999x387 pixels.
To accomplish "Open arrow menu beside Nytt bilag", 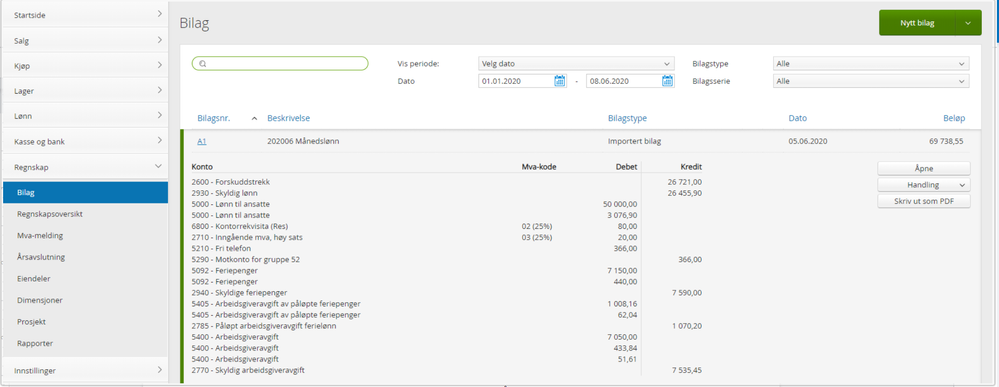I will (968, 23).
